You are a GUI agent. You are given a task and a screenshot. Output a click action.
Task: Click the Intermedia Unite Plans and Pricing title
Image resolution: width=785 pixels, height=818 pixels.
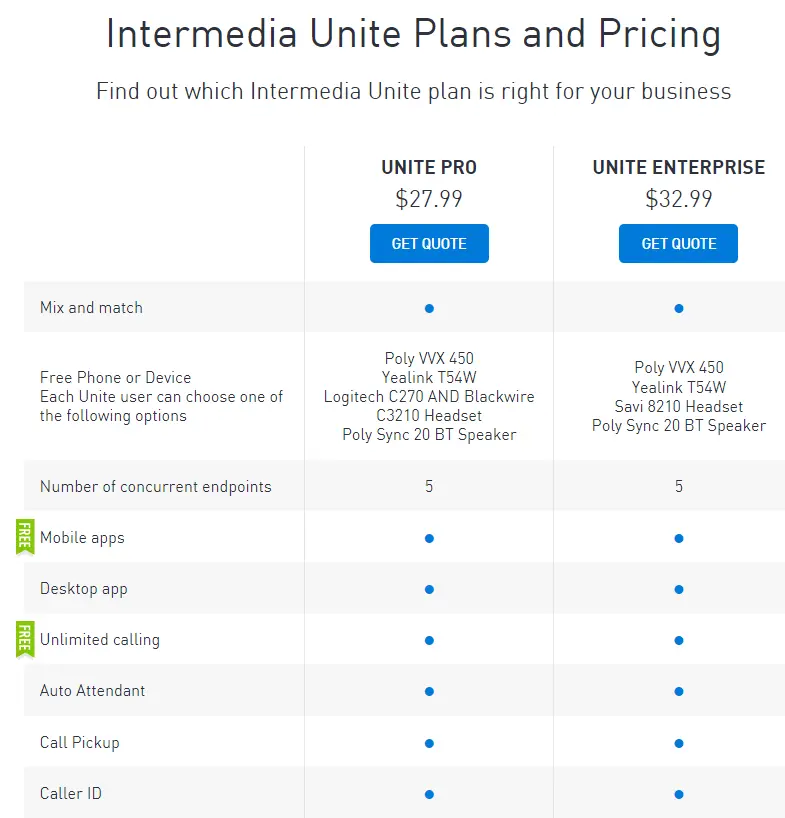tap(413, 35)
